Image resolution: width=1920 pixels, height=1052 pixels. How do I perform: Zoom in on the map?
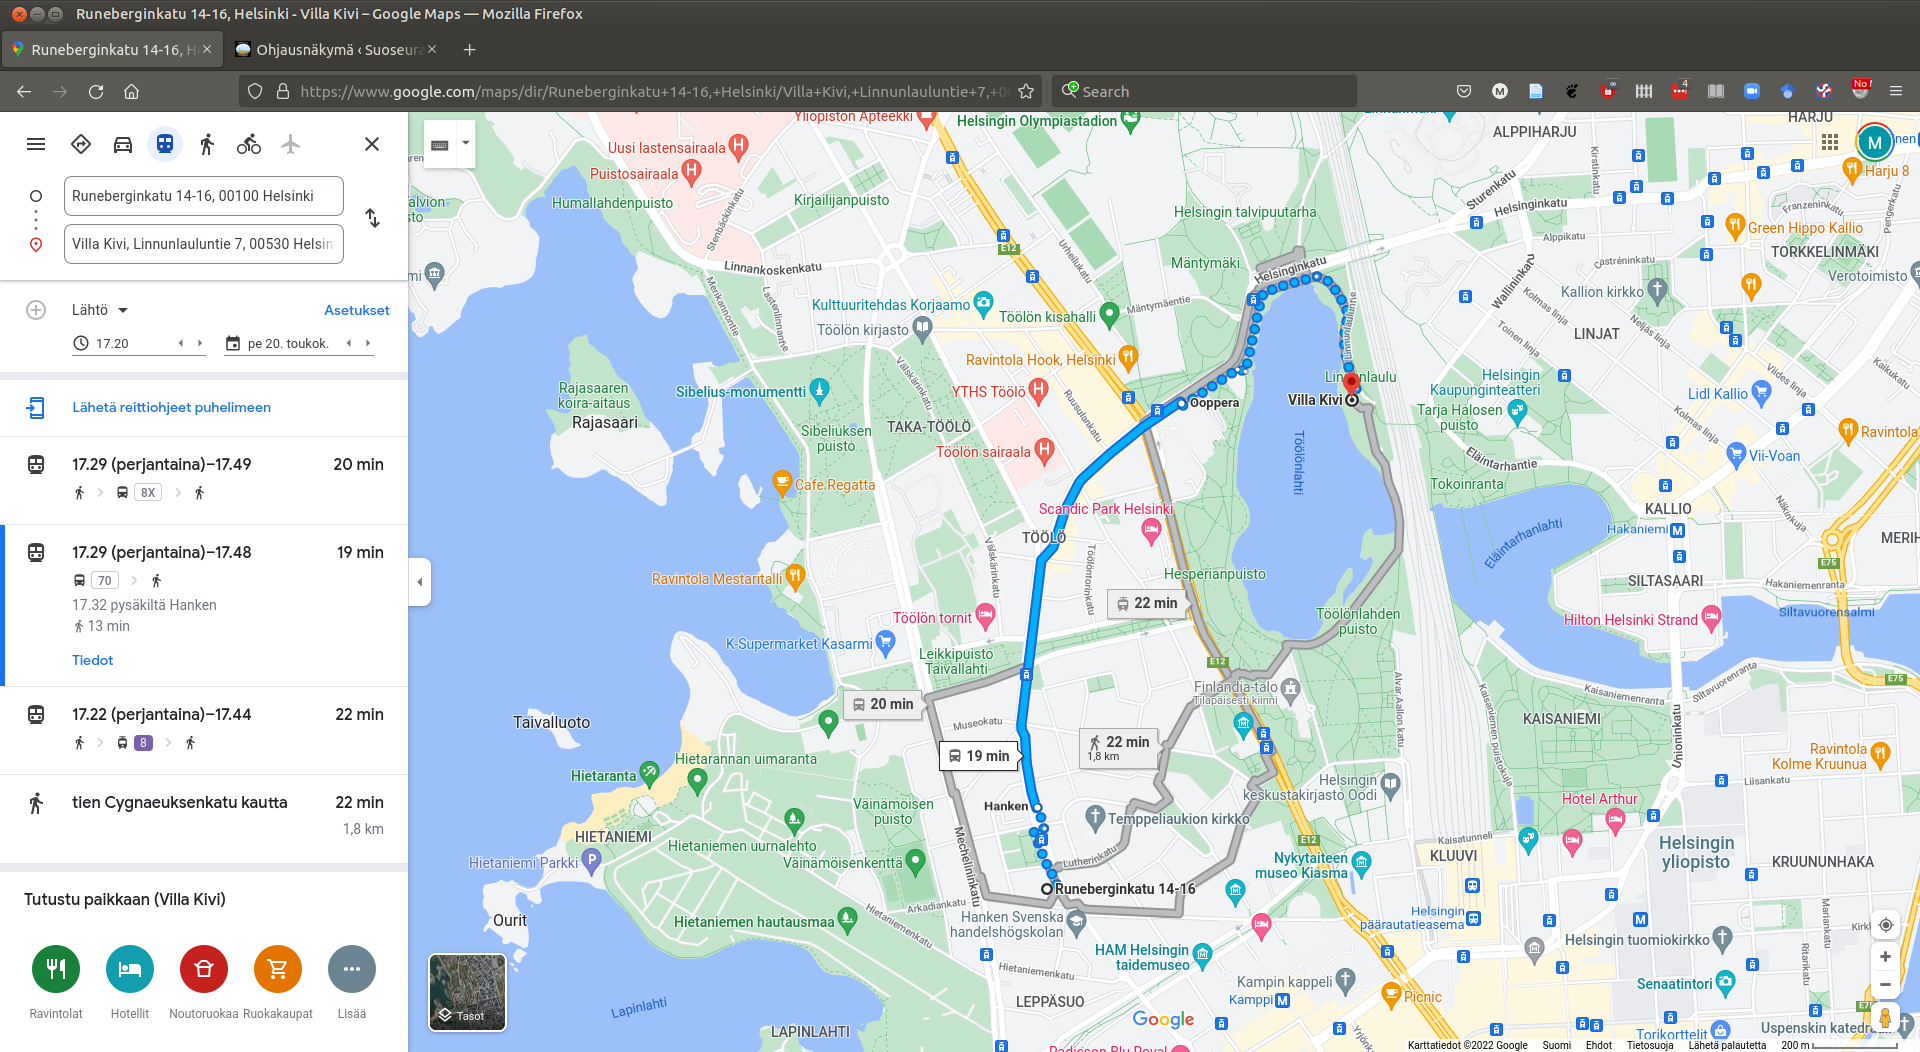pyautogui.click(x=1885, y=957)
